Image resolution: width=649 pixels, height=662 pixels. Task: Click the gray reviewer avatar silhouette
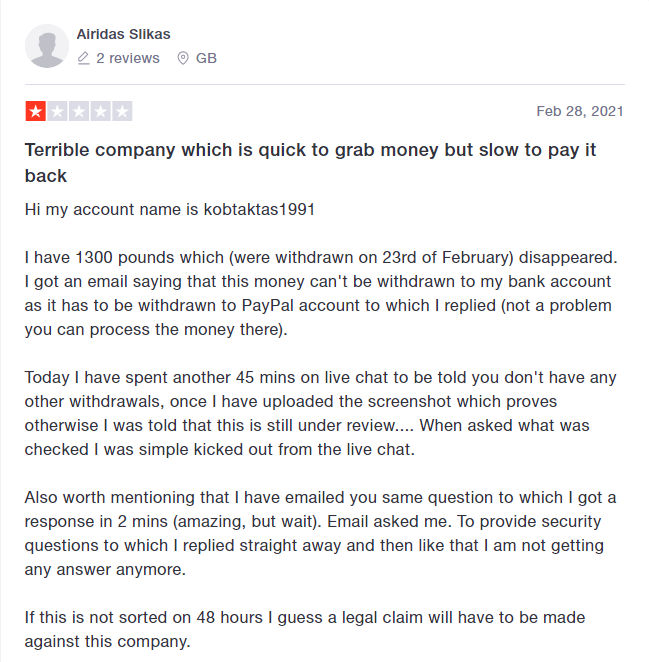click(x=46, y=46)
